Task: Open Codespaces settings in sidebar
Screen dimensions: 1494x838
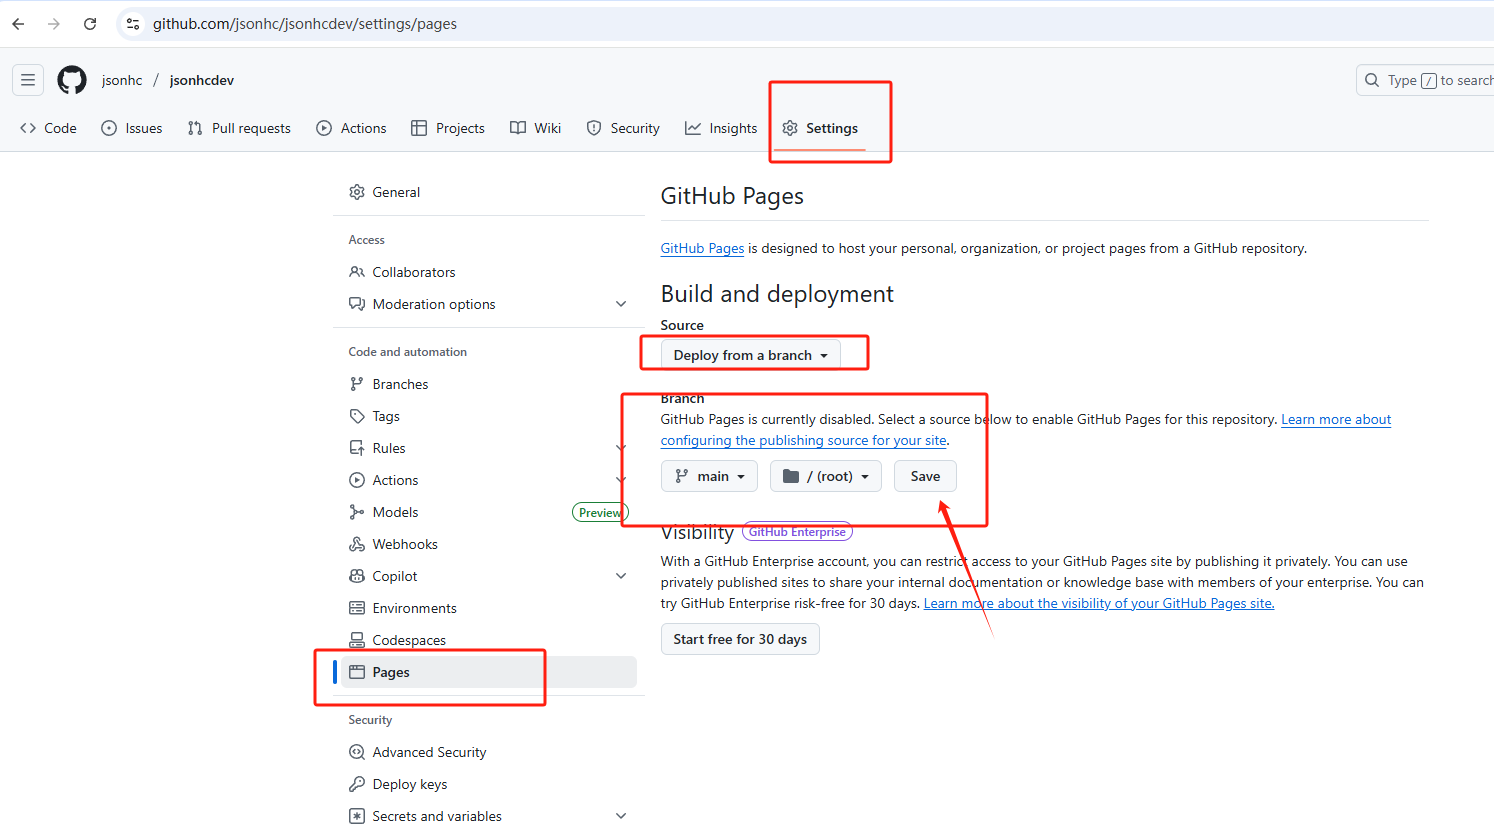Action: (489, 640)
